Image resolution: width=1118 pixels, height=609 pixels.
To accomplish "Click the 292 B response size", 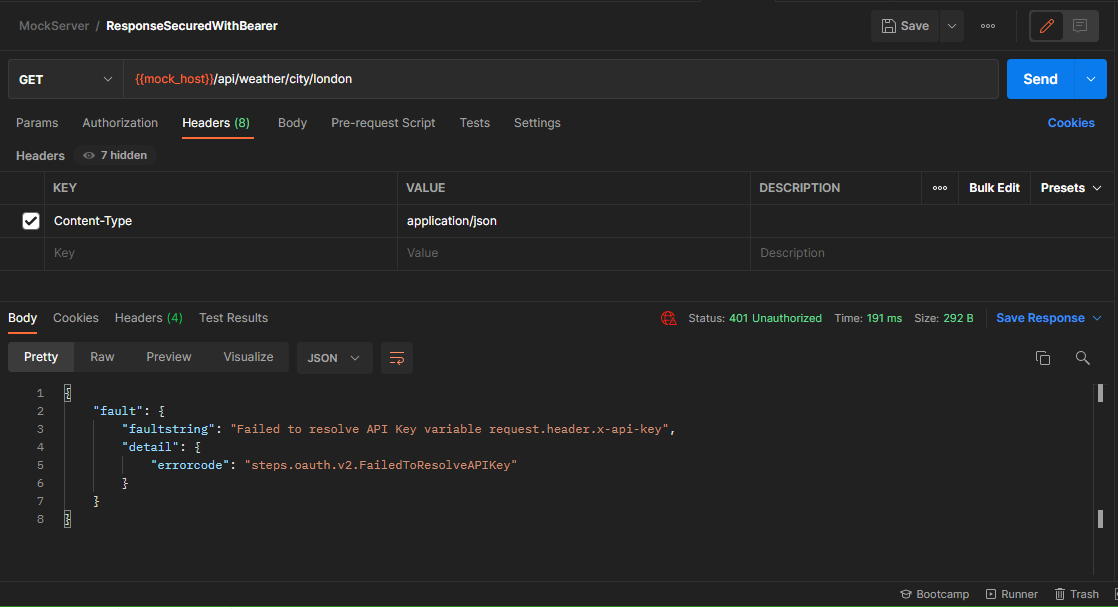I will click(x=958, y=319).
